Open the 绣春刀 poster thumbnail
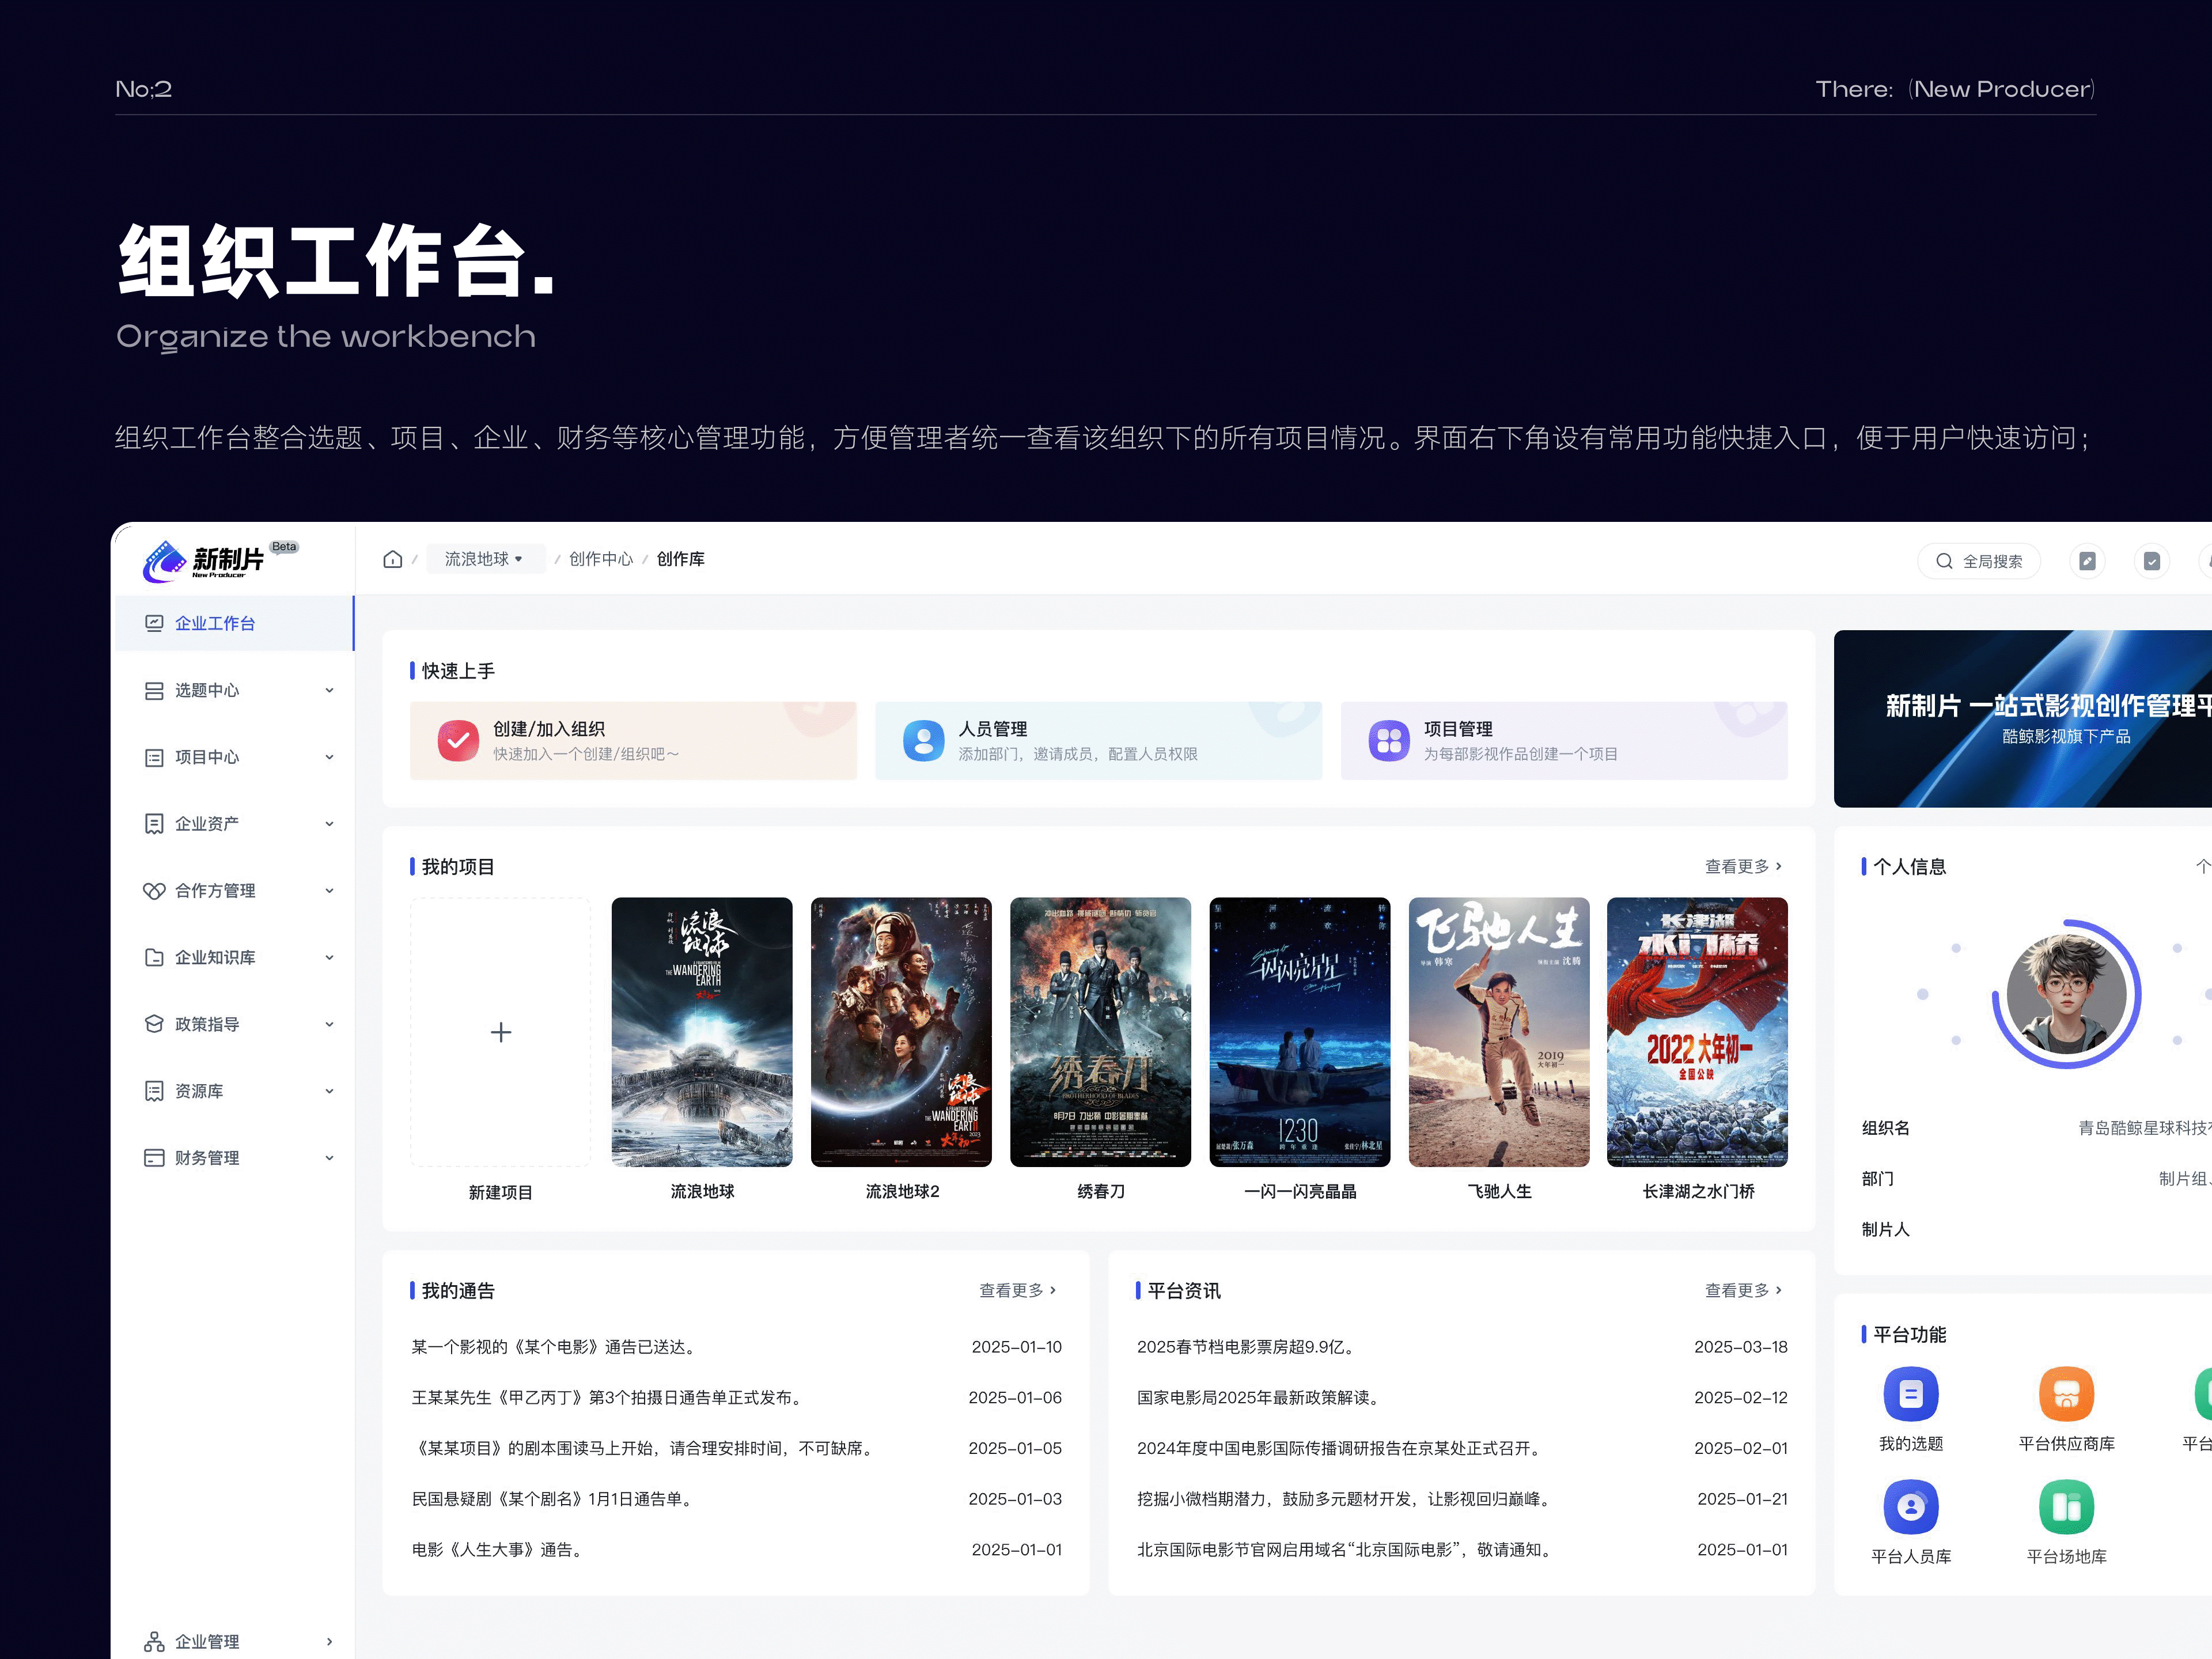The image size is (2212, 1659). 1100,1032
